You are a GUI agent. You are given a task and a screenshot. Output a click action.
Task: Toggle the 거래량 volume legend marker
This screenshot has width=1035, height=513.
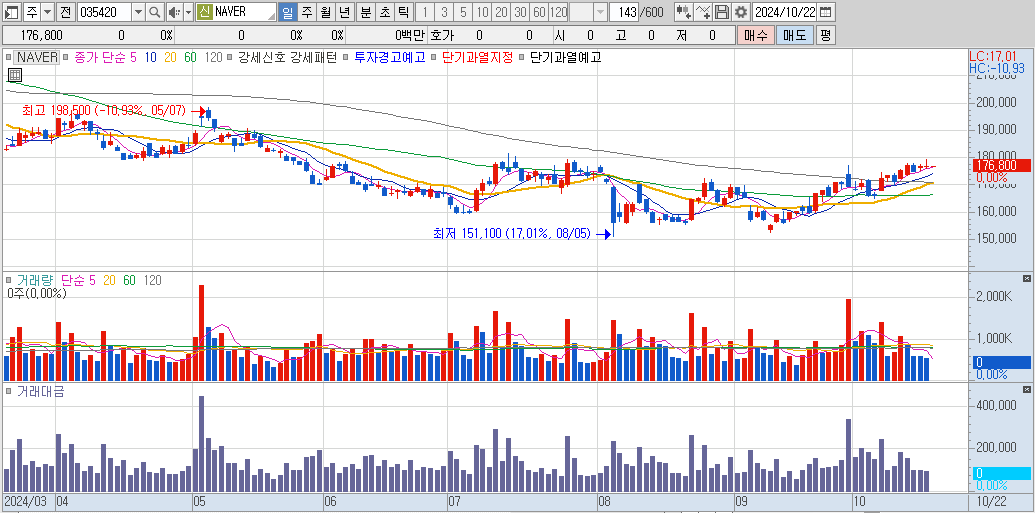[x=7, y=280]
